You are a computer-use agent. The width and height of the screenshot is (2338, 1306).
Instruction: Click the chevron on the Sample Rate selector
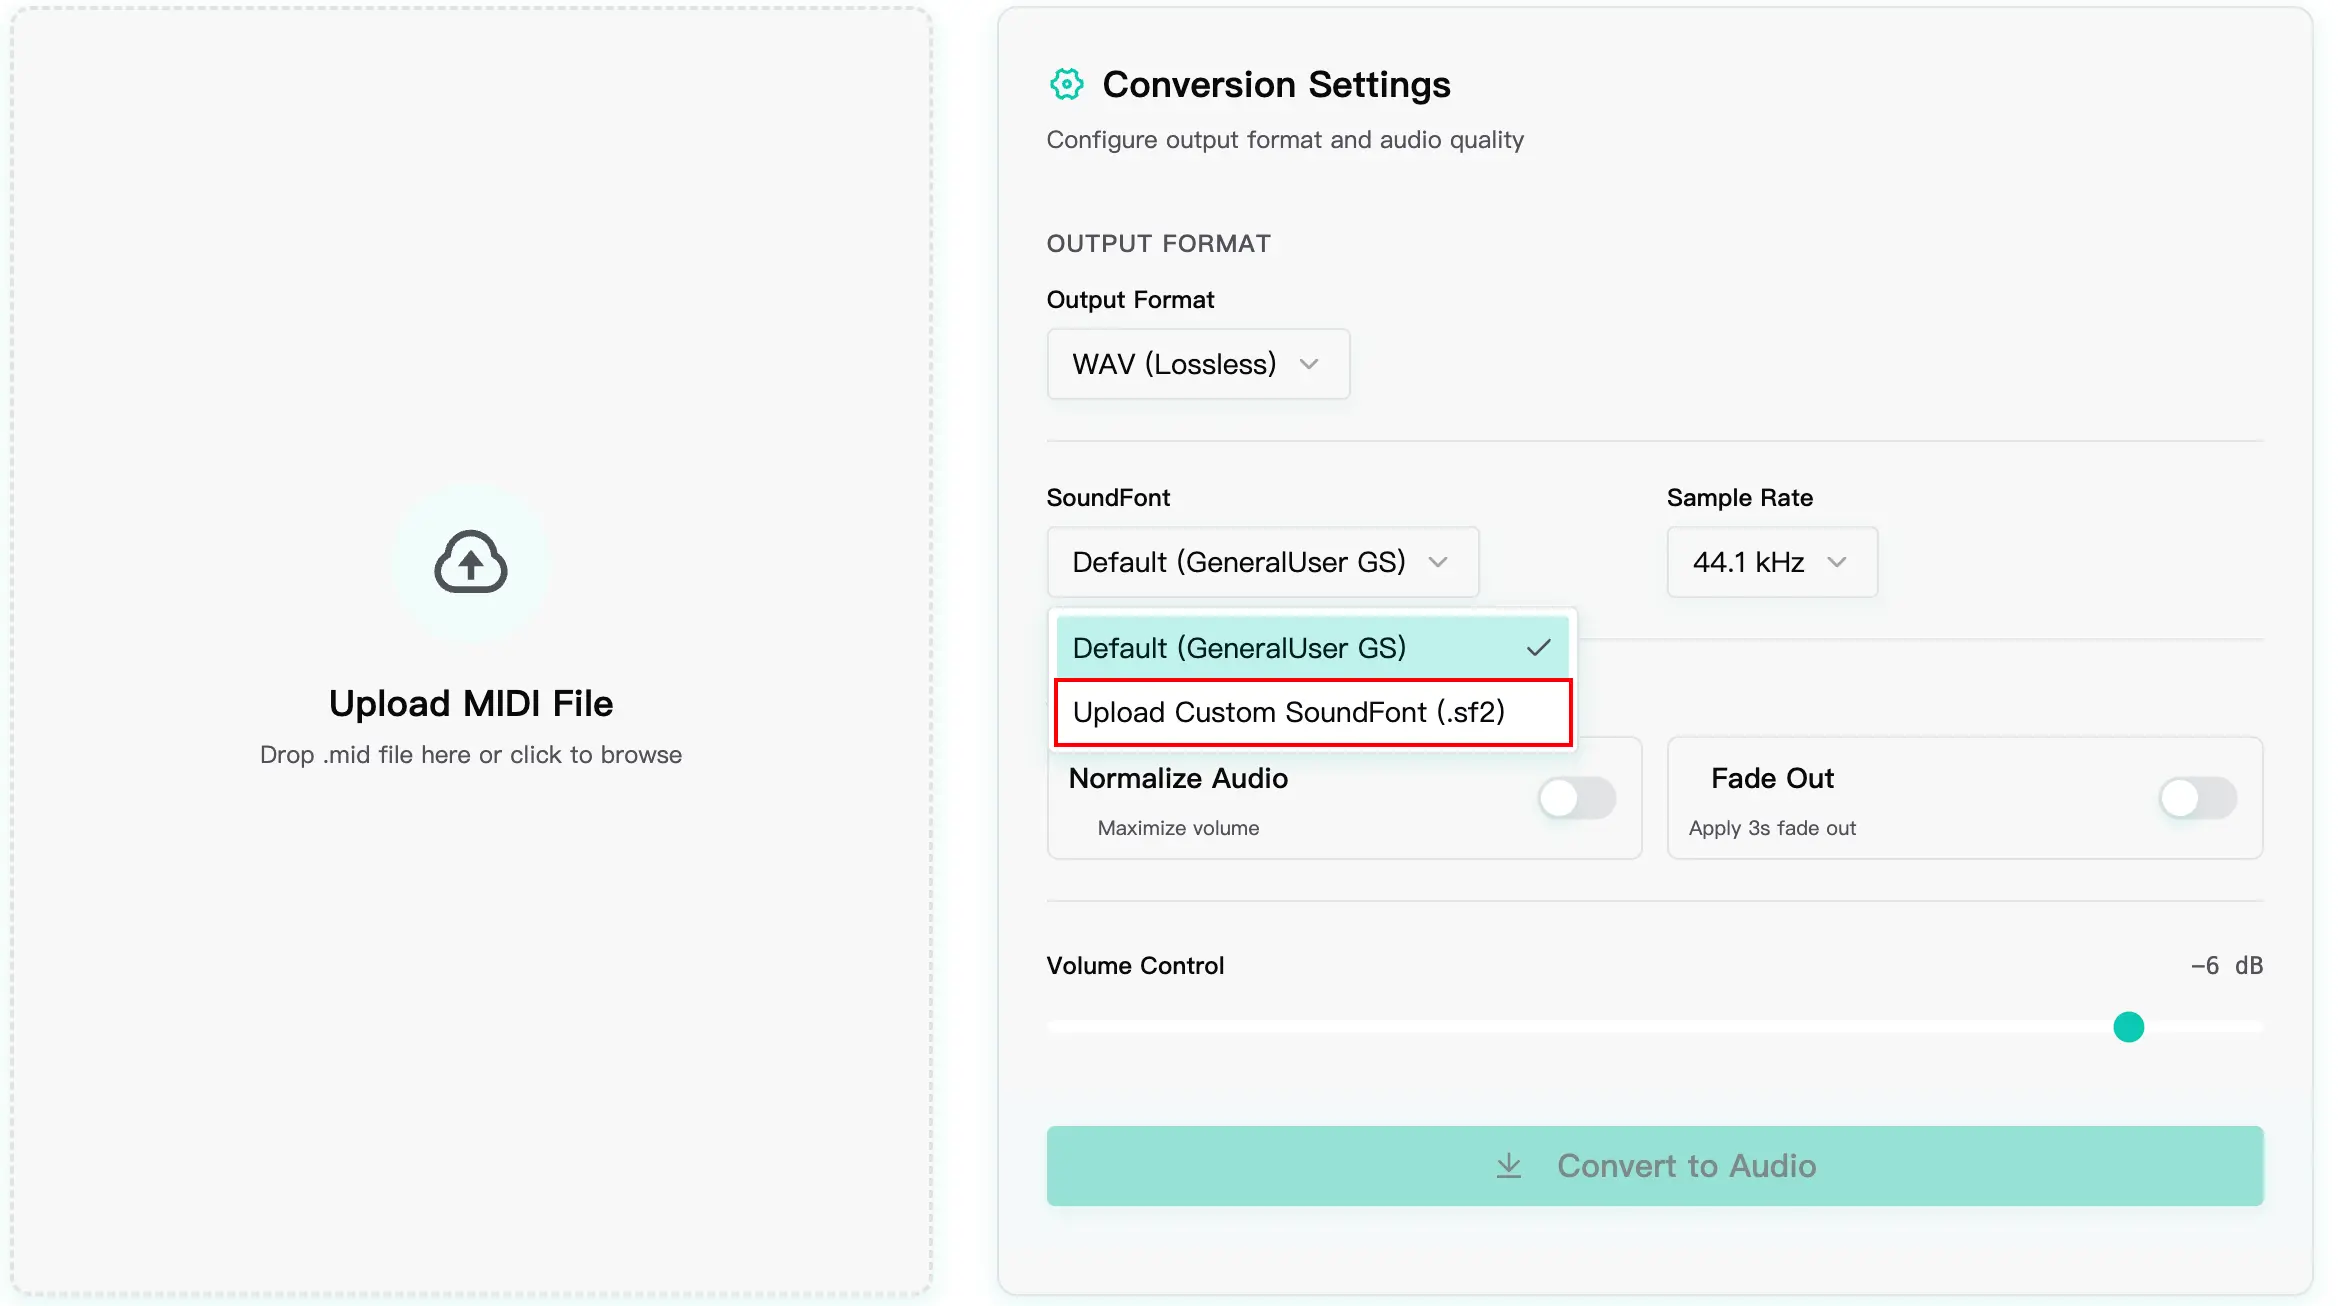pos(1836,562)
